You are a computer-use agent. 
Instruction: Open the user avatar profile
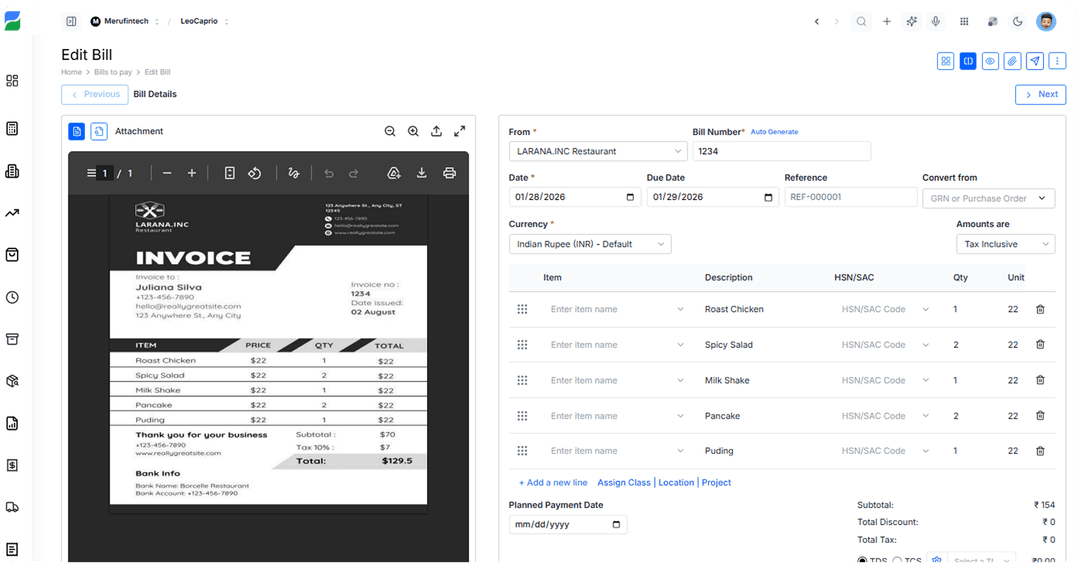pos(1046,21)
